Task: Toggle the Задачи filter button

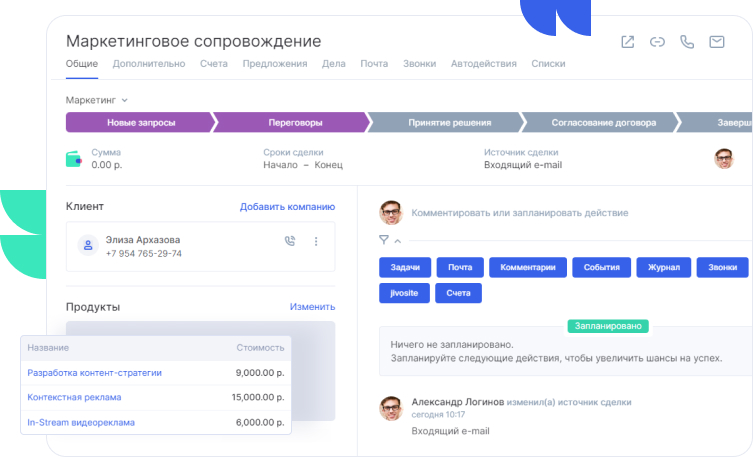Action: click(405, 267)
